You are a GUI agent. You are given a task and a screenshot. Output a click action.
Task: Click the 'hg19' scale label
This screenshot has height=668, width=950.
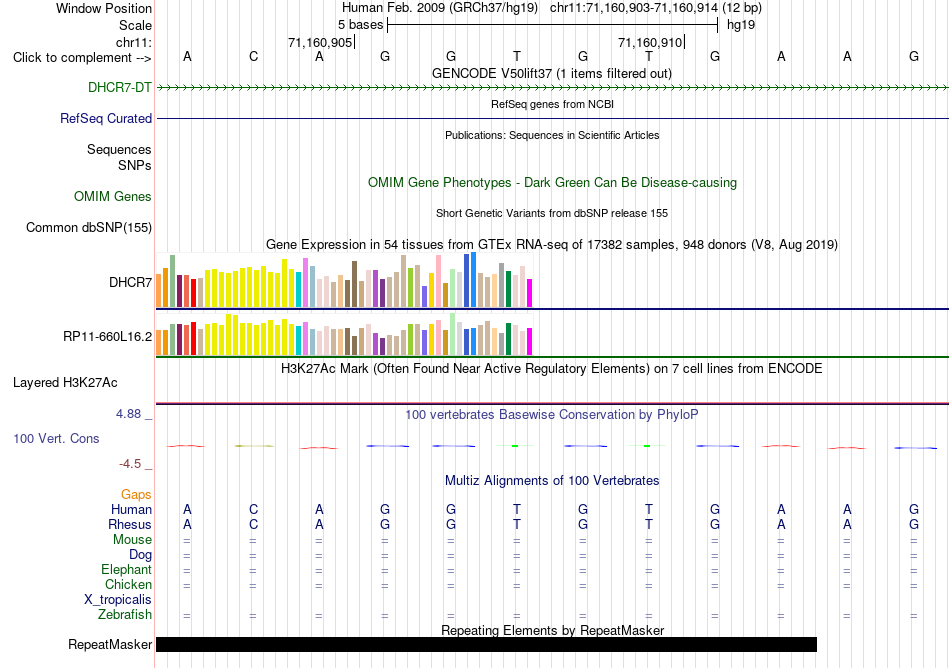(741, 25)
